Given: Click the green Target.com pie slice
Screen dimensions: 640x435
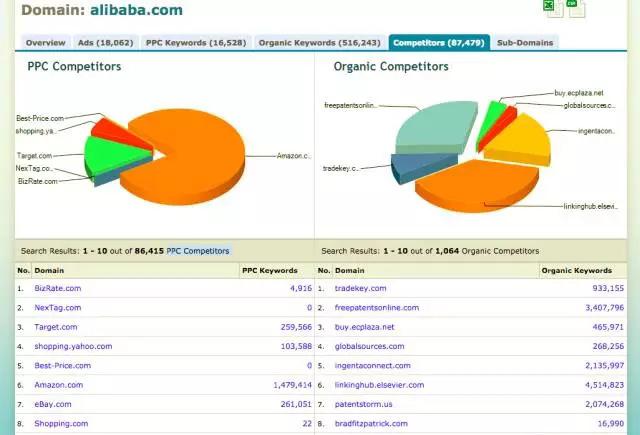Looking at the screenshot, I should (114, 154).
